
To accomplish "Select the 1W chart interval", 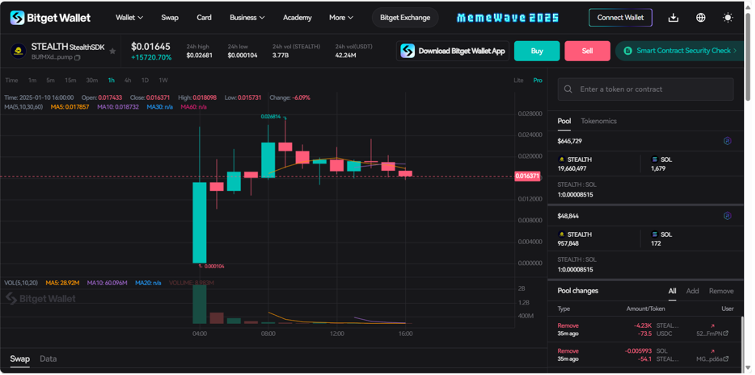I will (x=163, y=80).
